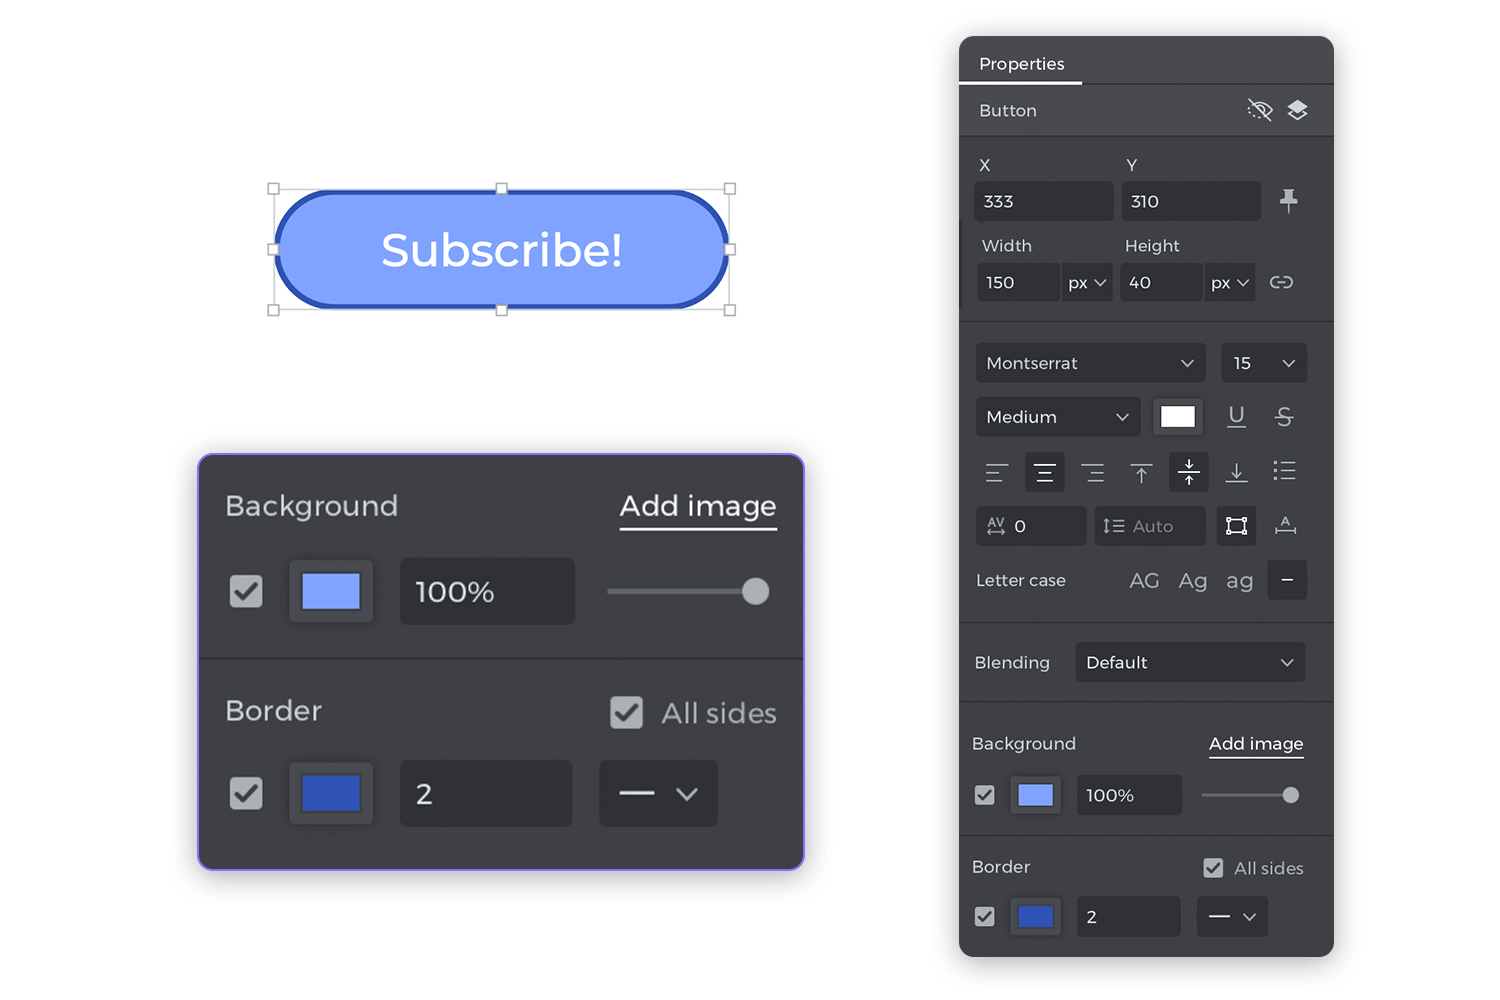Click Add image link in Properties panel

(1256, 744)
